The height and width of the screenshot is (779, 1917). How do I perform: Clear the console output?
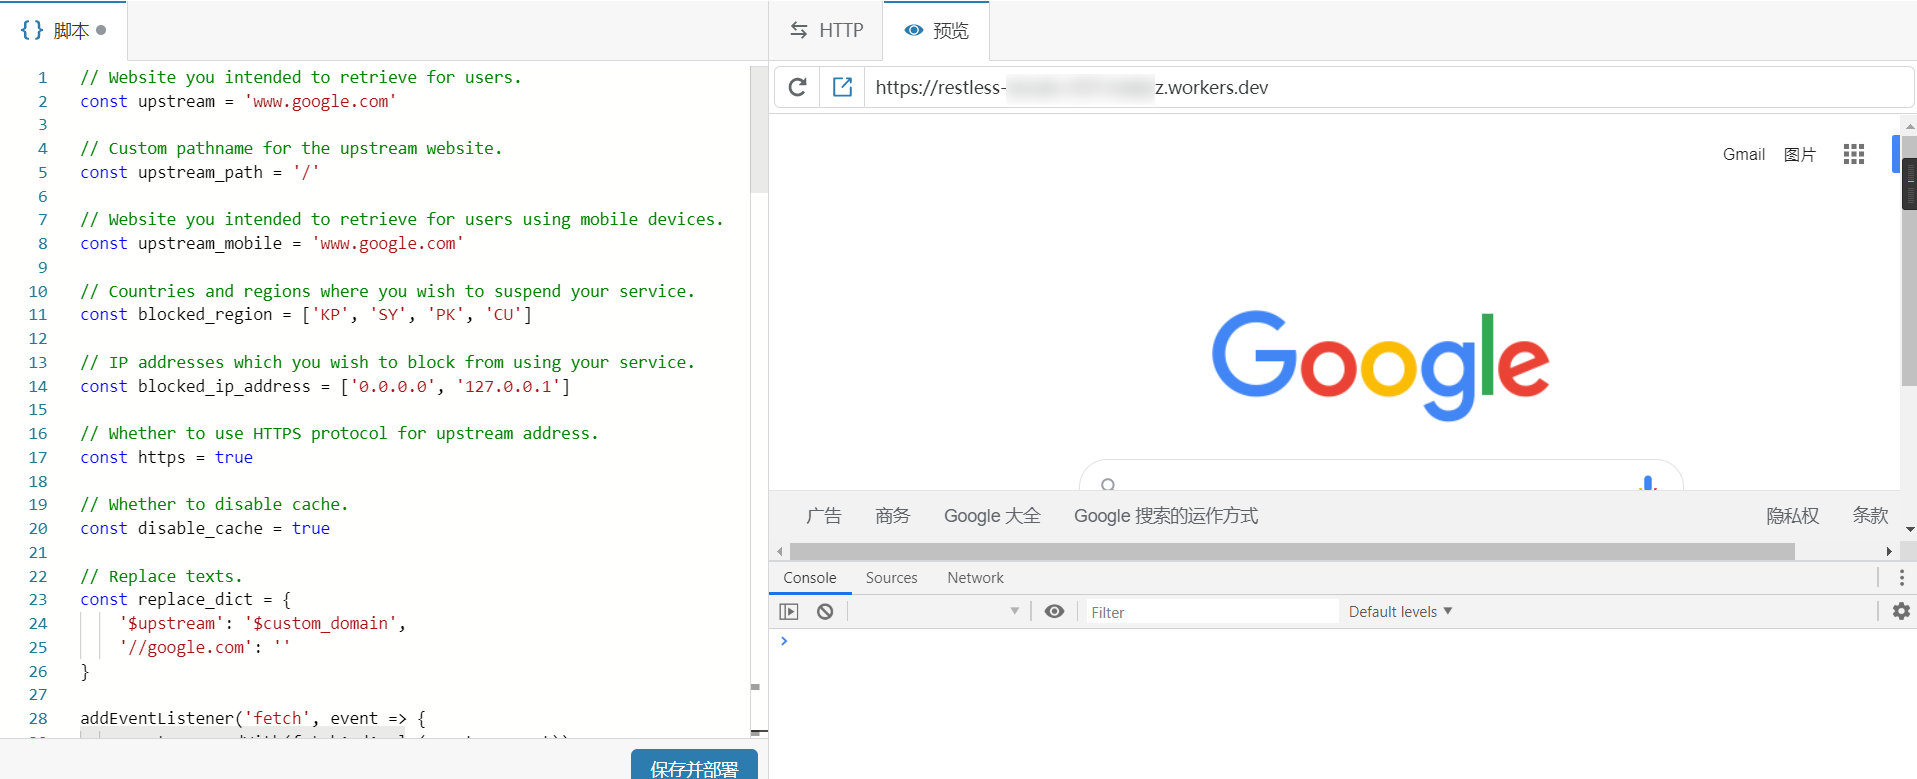pyautogui.click(x=825, y=612)
